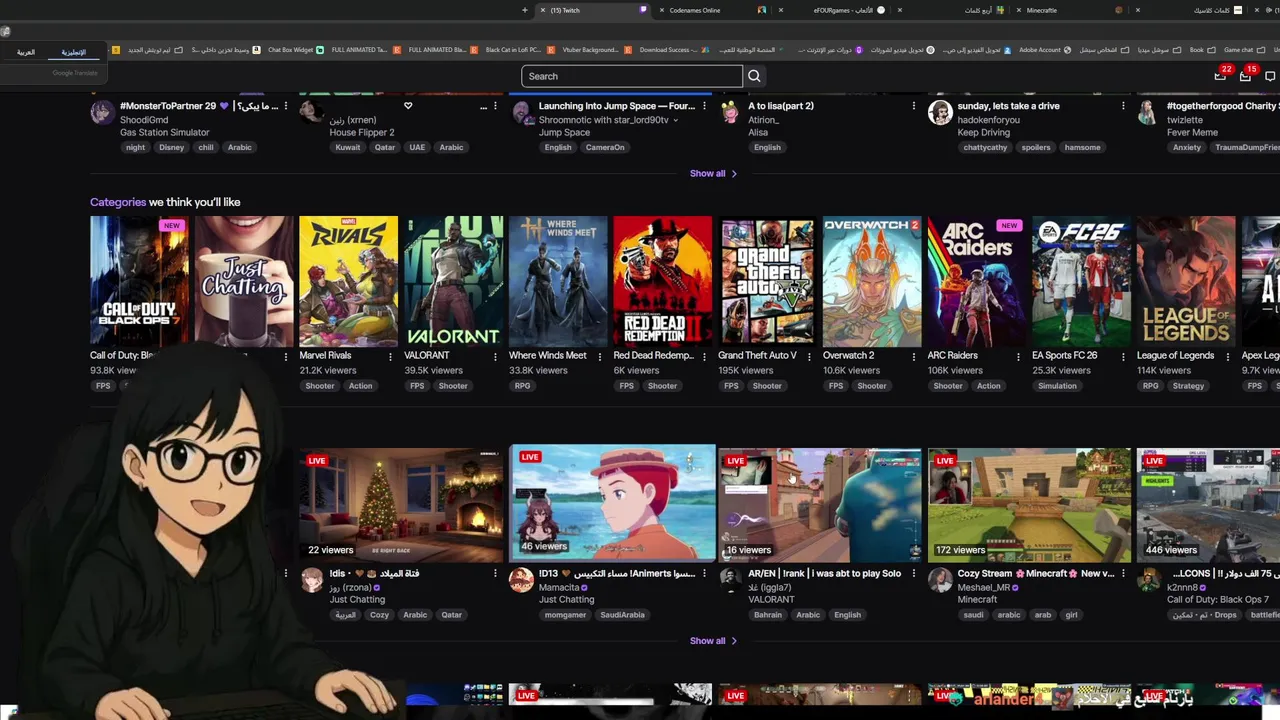Open rzona's channel avatar

tap(312, 580)
